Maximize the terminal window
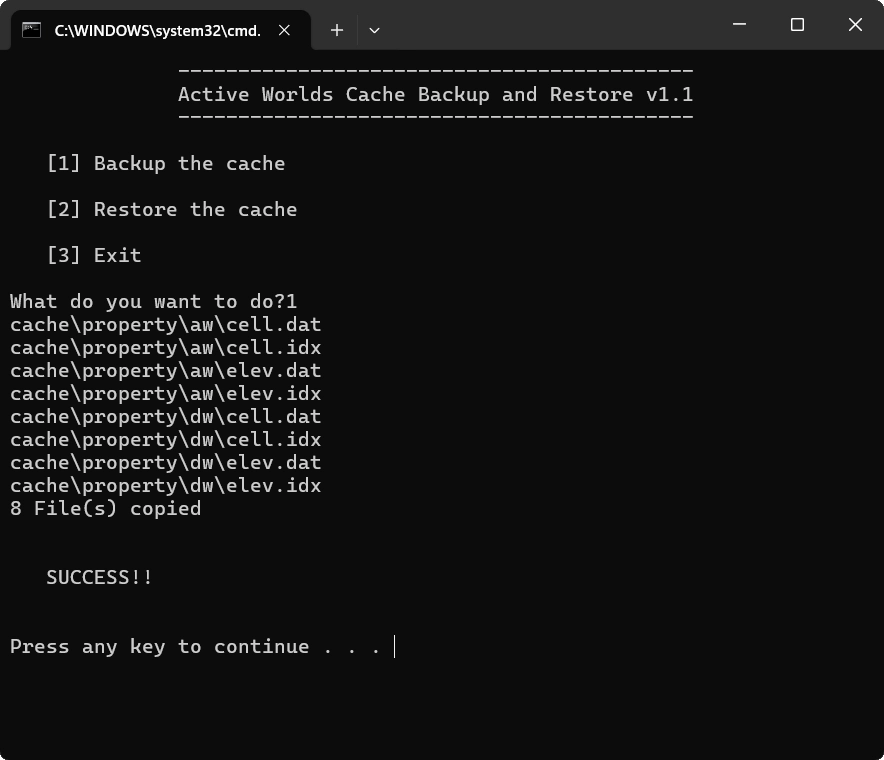884x760 pixels. pyautogui.click(x=797, y=25)
